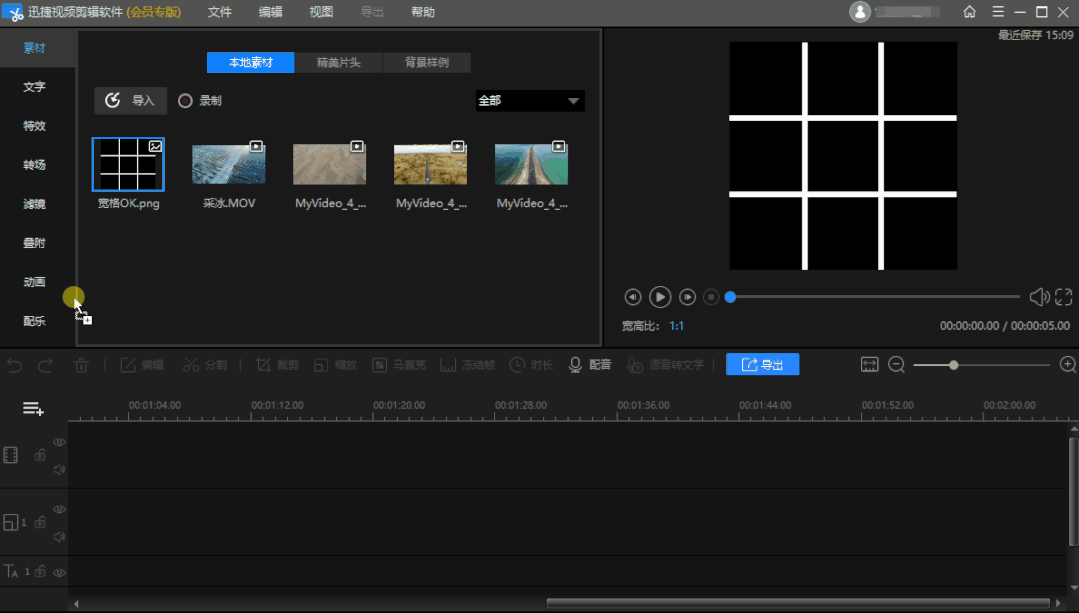Zoom out the timeline with minus magnifier
This screenshot has height=613, width=1079.
(896, 365)
